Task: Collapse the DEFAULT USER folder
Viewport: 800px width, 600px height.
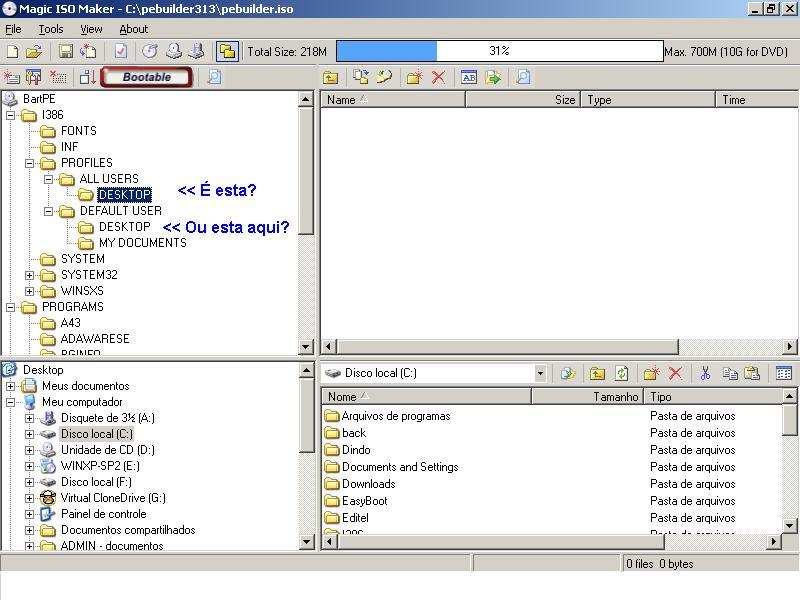Action: click(48, 211)
